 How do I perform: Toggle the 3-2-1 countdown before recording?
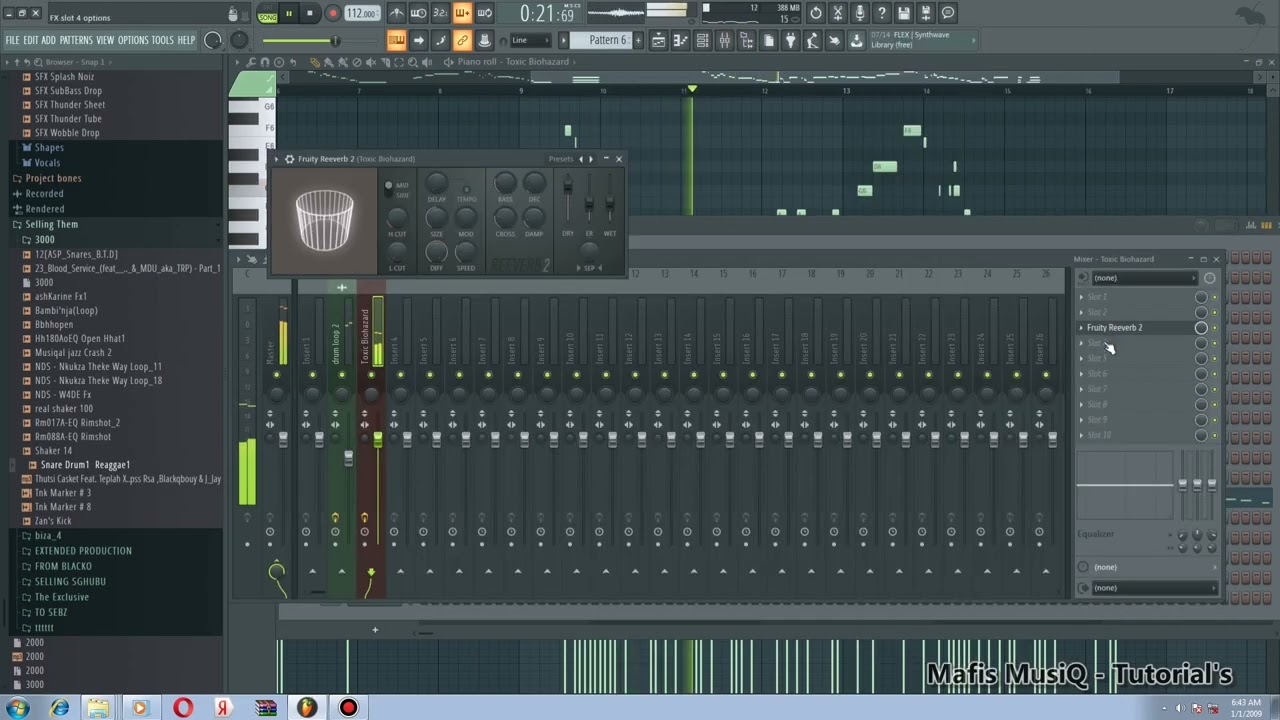click(x=441, y=13)
